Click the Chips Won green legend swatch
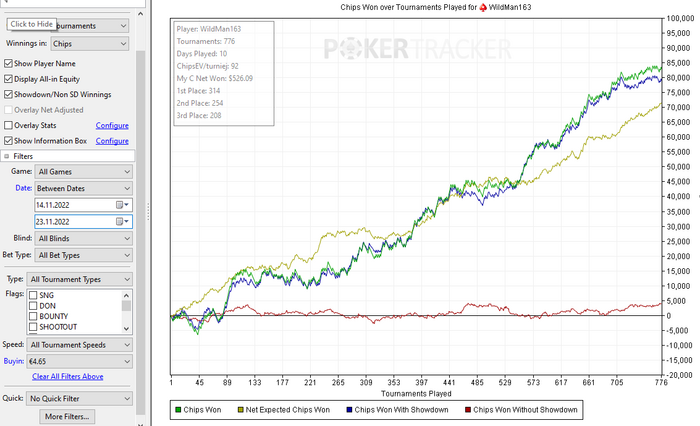700x426 pixels. coord(178,409)
